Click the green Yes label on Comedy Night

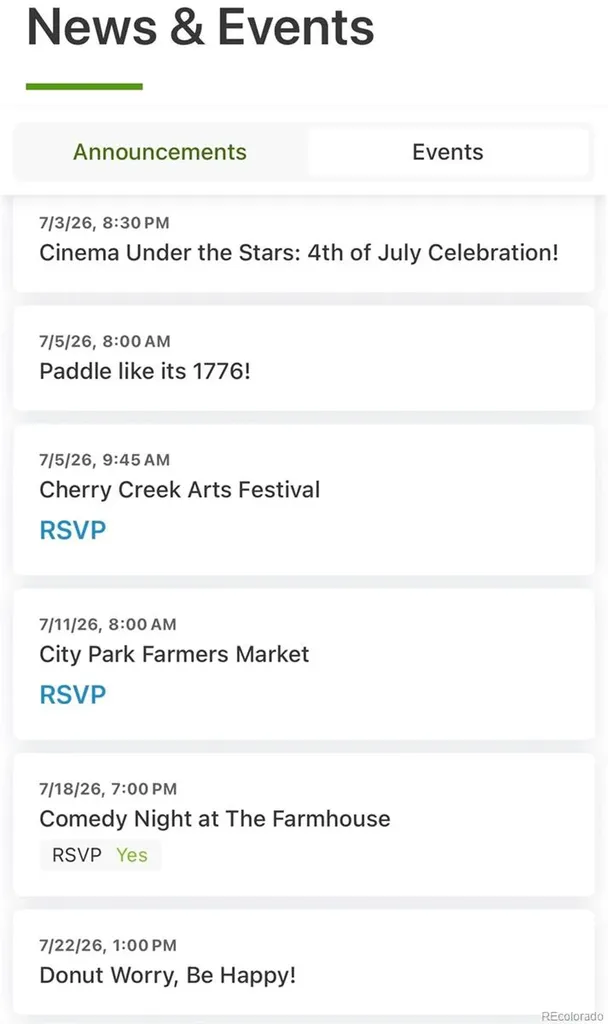tap(132, 855)
